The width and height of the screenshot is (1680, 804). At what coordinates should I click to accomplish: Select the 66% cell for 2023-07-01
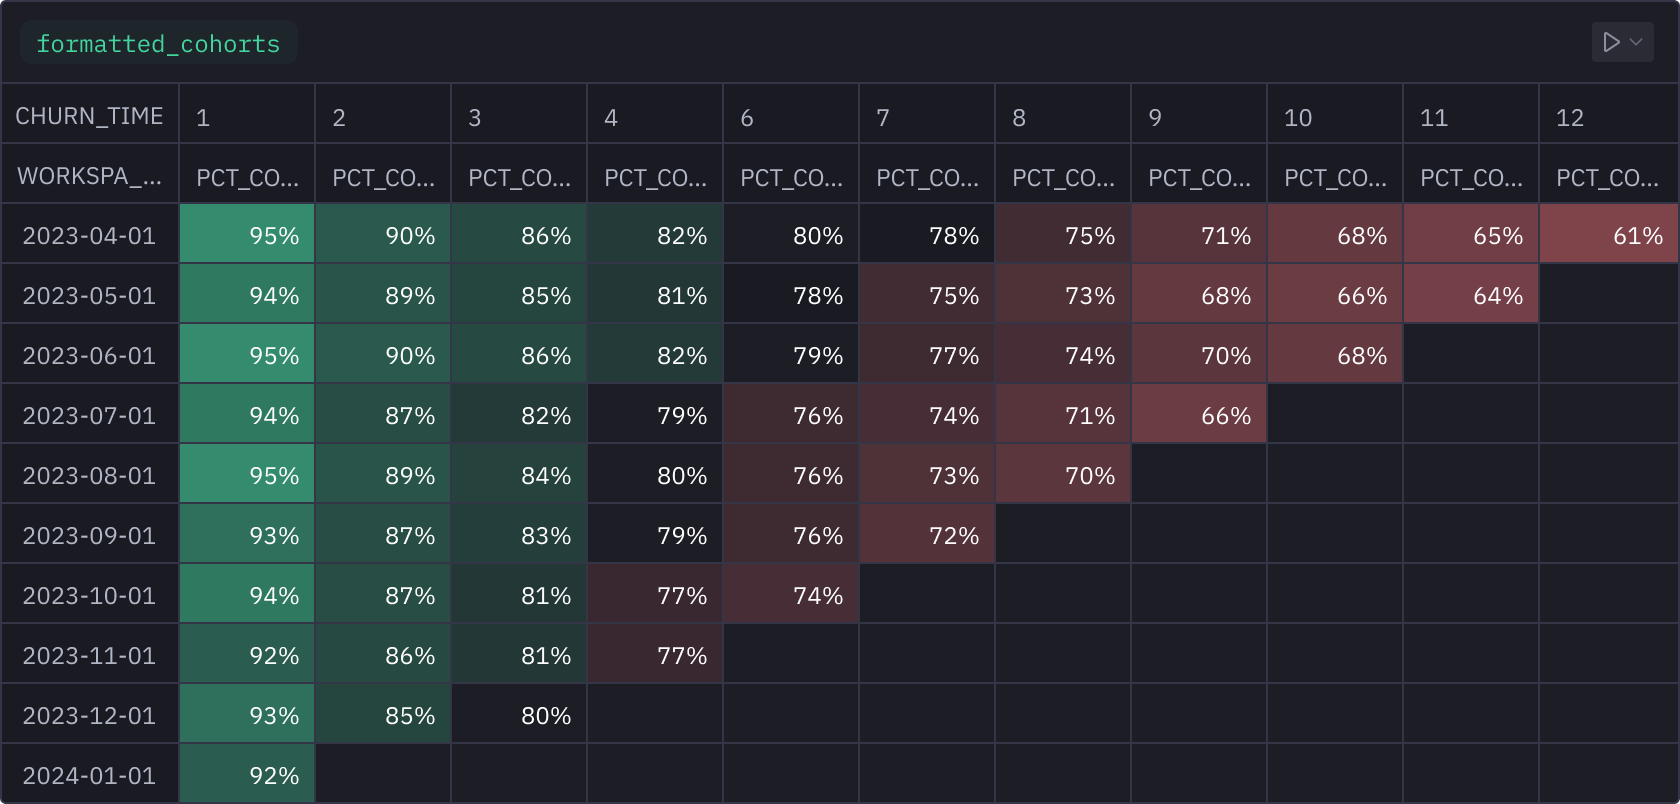1199,414
